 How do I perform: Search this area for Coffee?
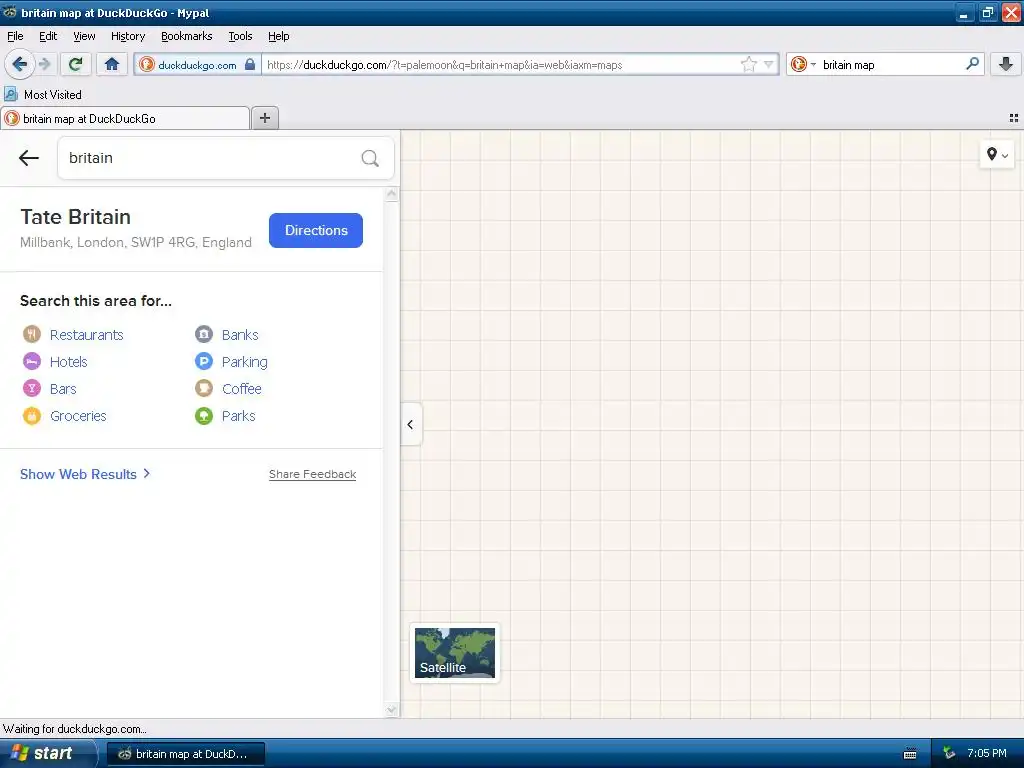click(241, 389)
